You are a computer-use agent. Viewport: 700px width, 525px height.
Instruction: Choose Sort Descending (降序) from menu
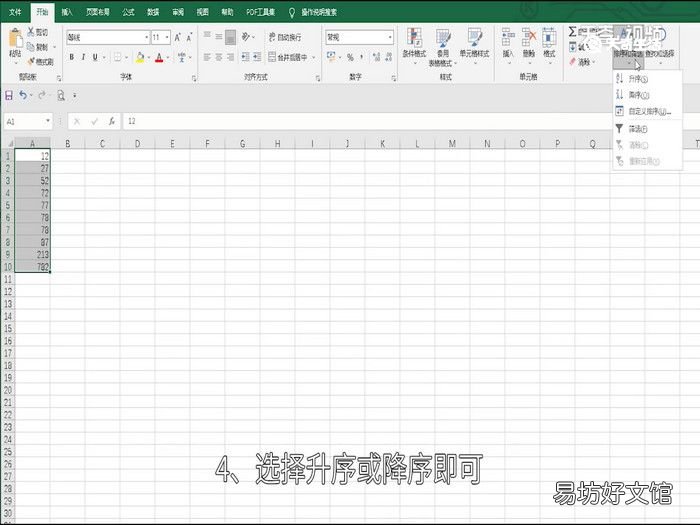click(x=646, y=95)
